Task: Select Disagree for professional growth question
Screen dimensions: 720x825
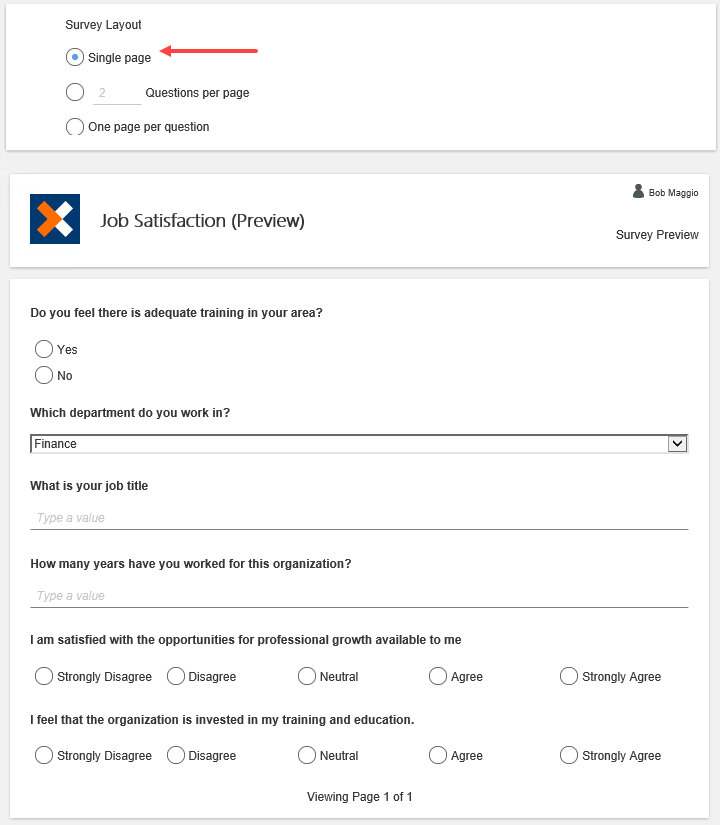Action: pos(175,676)
